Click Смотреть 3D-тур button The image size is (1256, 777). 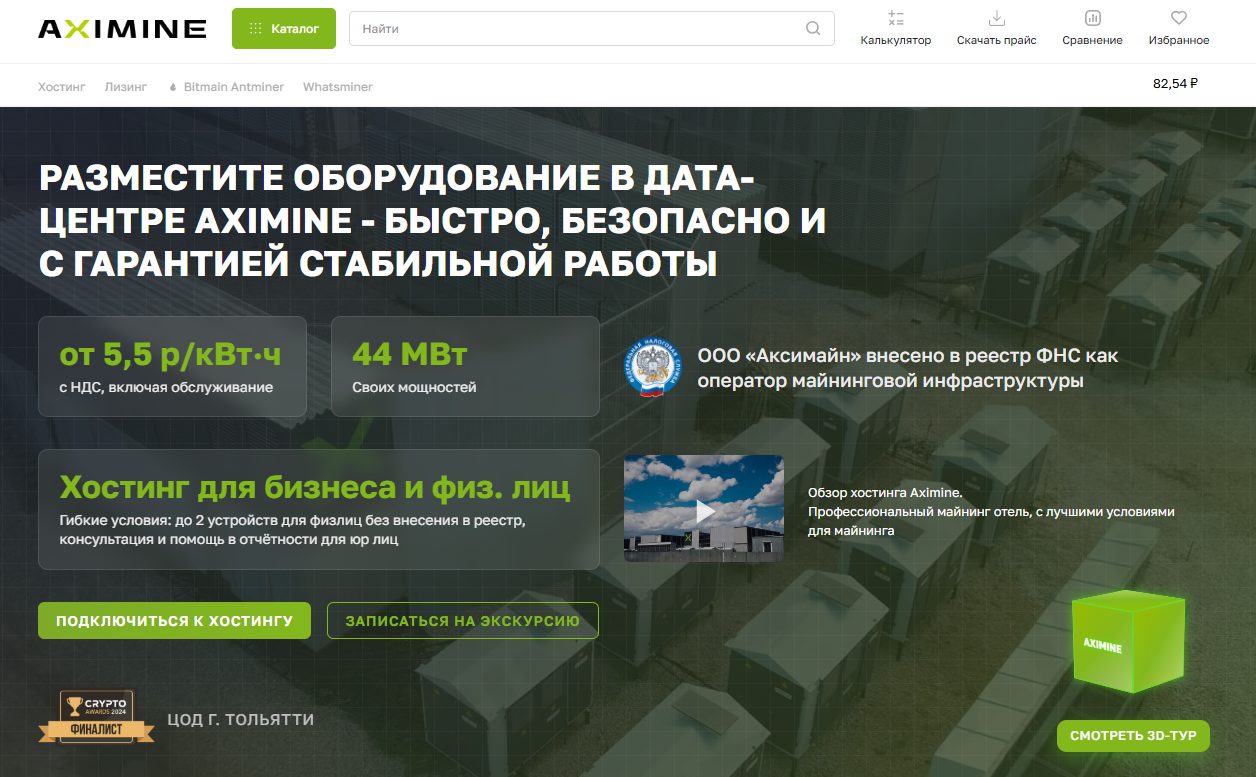1133,735
